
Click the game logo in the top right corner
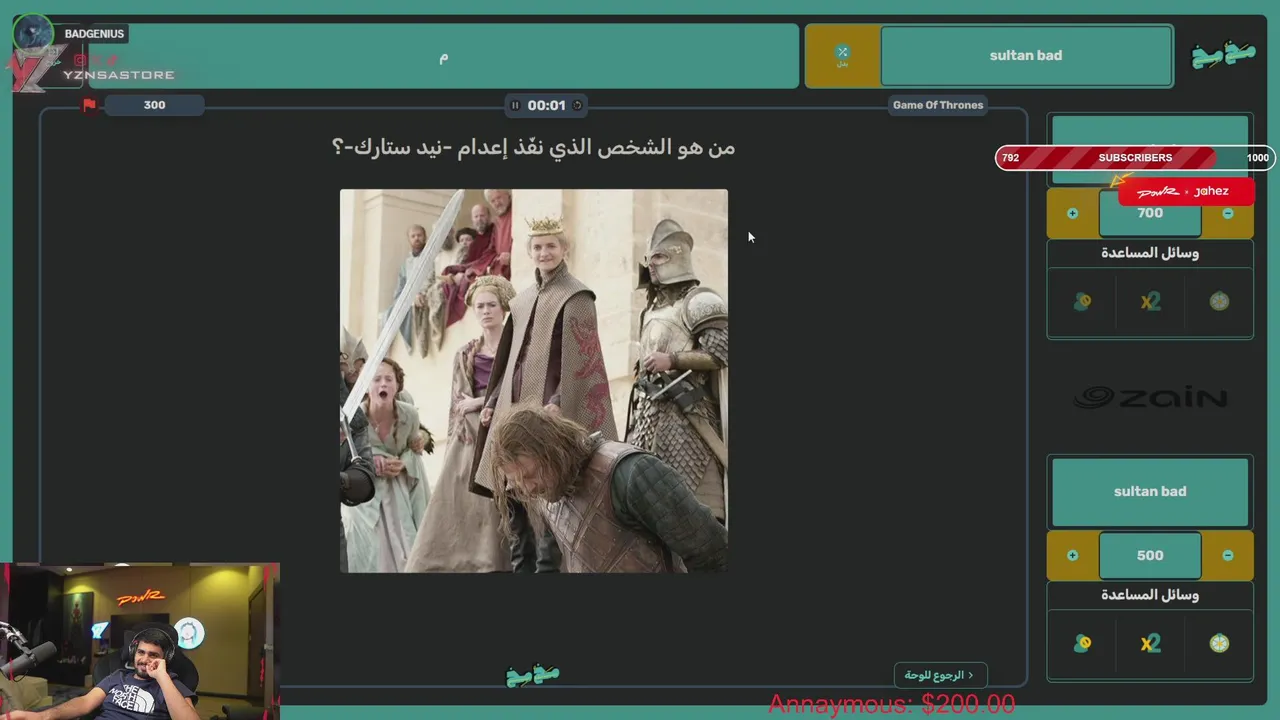pos(1223,56)
